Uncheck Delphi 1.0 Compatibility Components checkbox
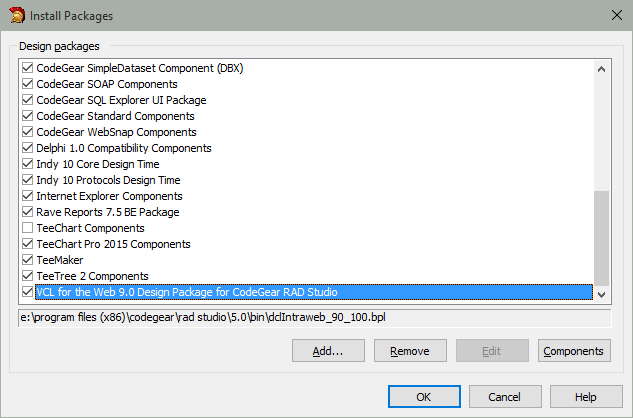 tap(27, 148)
